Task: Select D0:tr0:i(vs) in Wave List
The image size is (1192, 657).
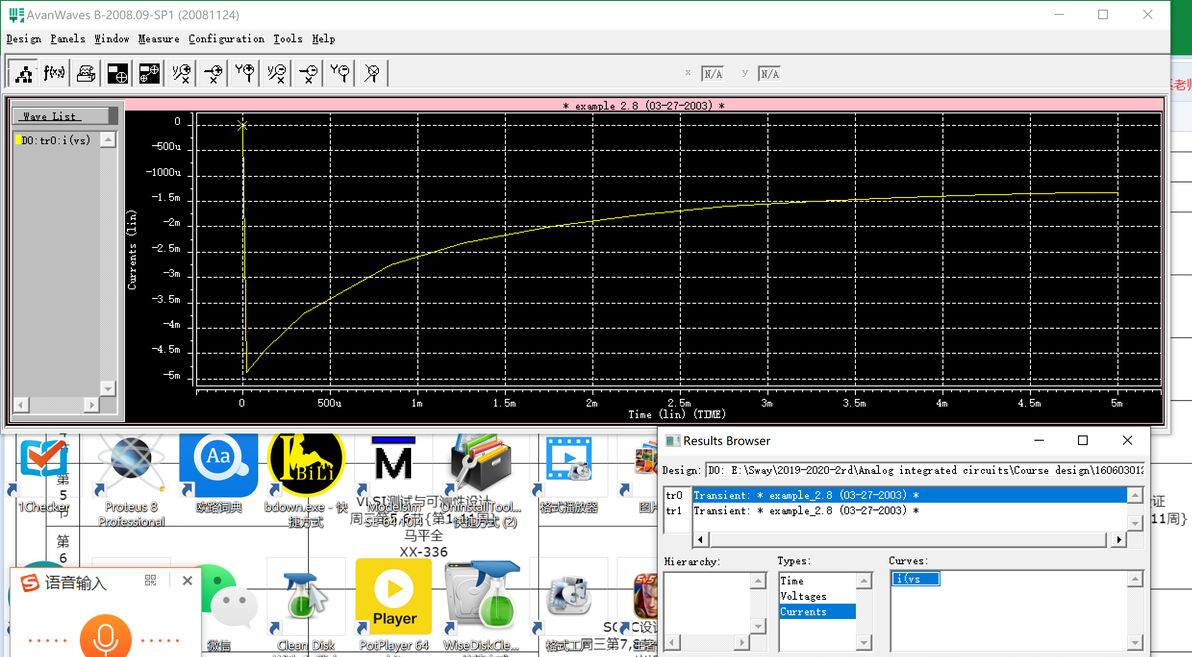Action: click(x=57, y=140)
